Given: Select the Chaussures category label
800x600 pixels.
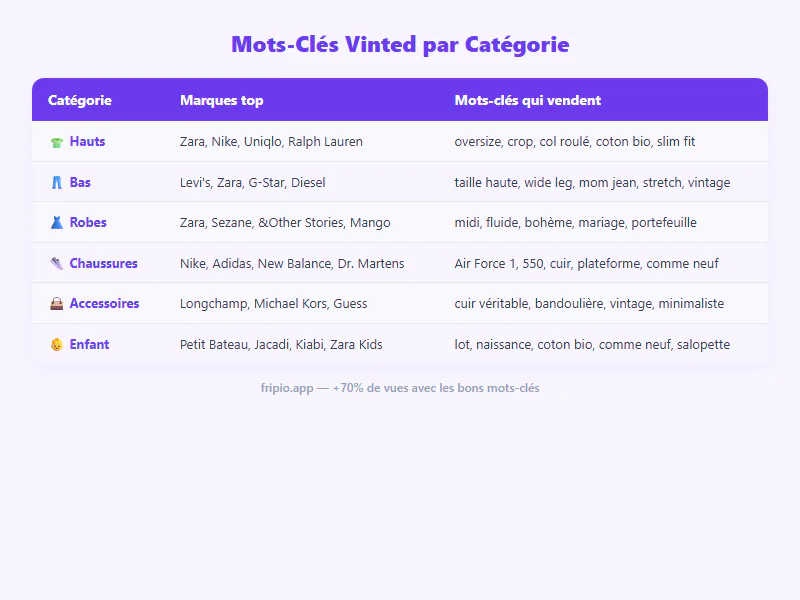Looking at the screenshot, I should 104,263.
